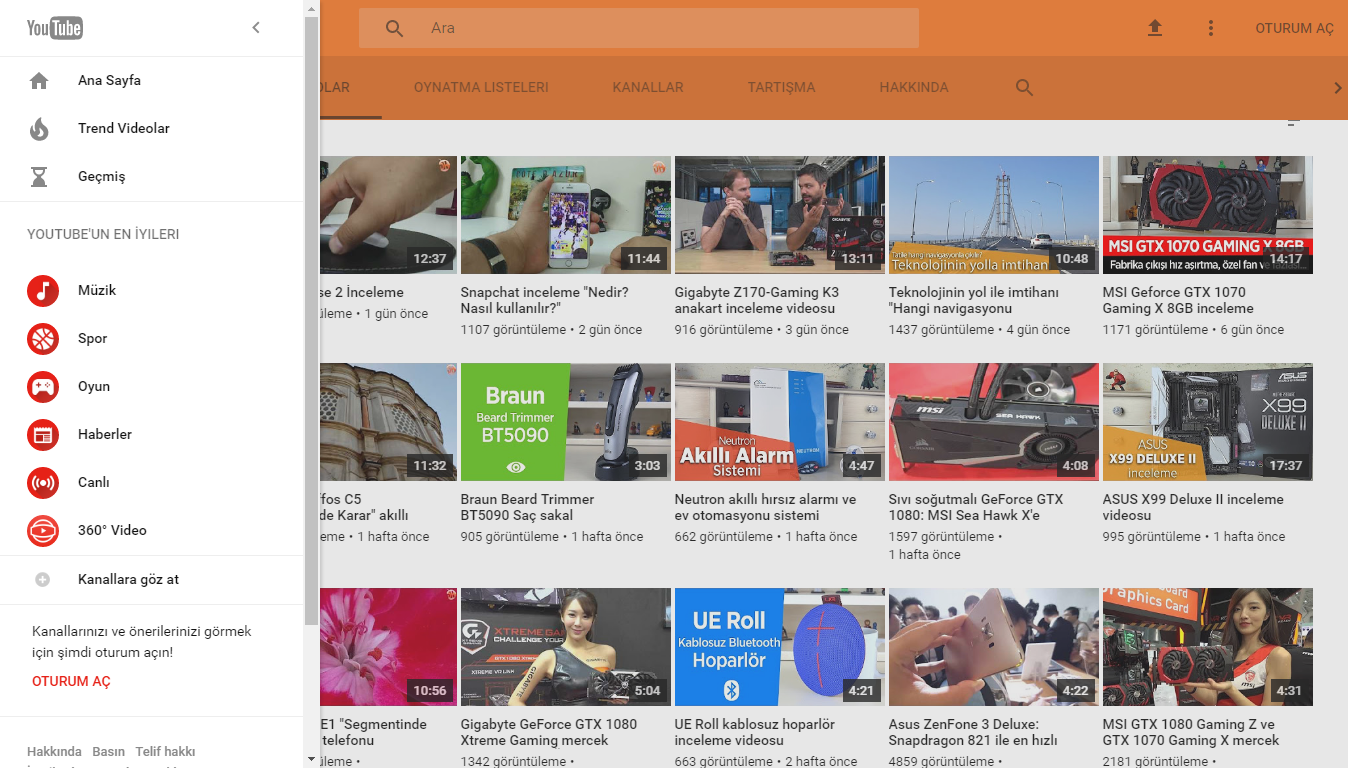Click title 'Neutron akıllı hırsız alarmı ve ev otomasyonu sistemi'

click(765, 508)
